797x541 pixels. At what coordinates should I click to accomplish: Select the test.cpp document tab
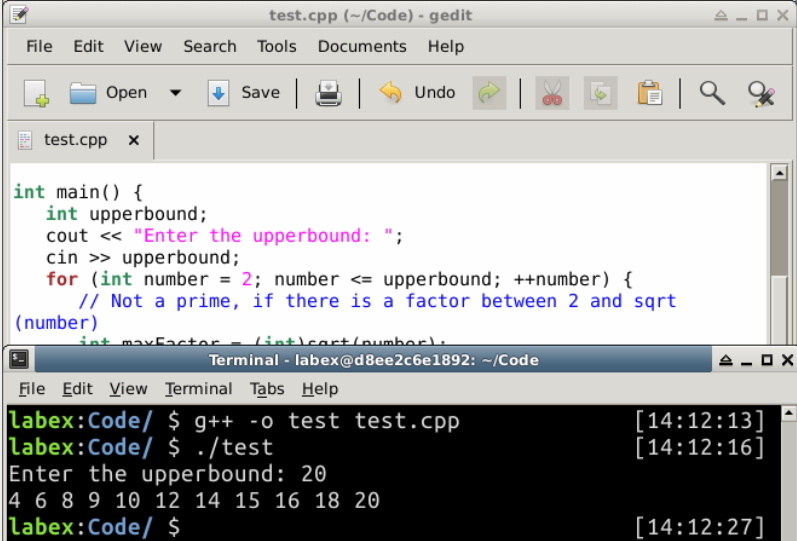click(74, 140)
